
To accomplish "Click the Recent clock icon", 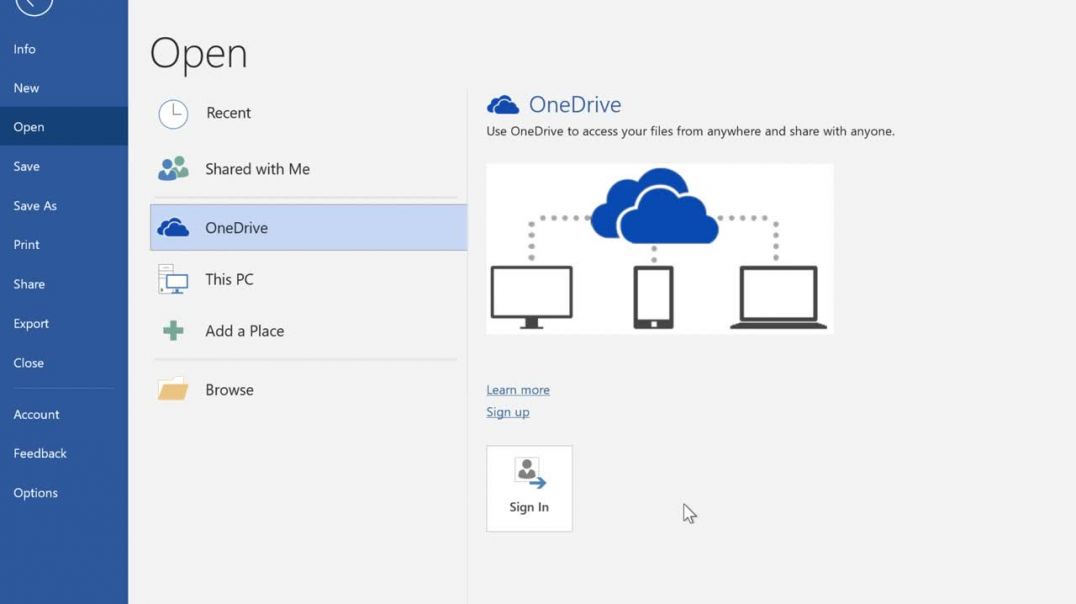I will click(x=173, y=114).
